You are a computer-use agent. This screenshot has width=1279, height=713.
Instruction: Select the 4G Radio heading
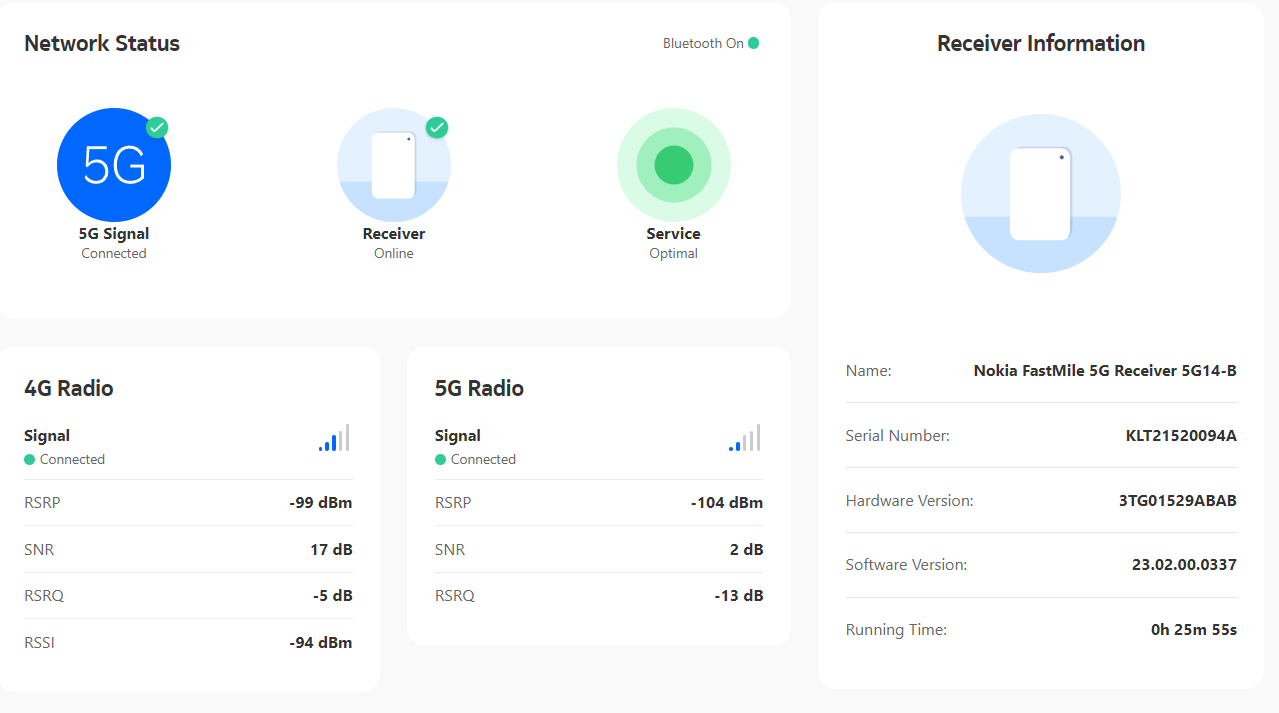[x=69, y=388]
